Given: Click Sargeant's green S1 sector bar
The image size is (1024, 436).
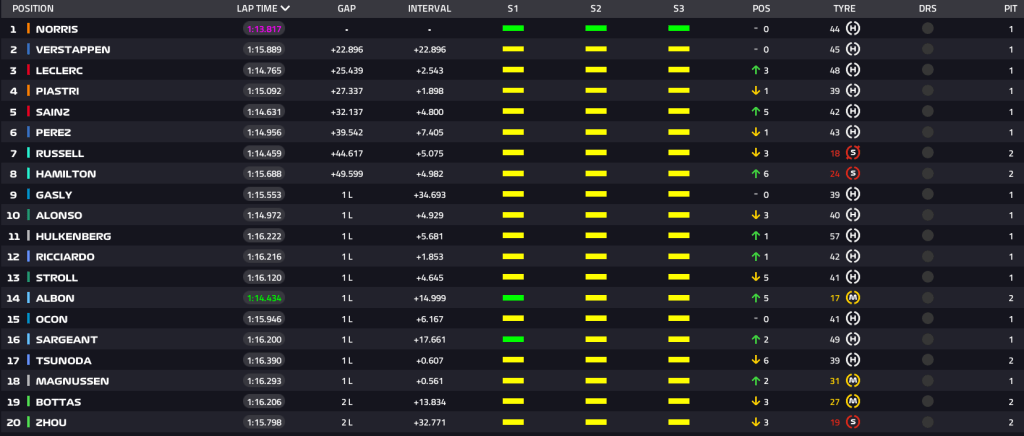Looking at the screenshot, I should (513, 339).
